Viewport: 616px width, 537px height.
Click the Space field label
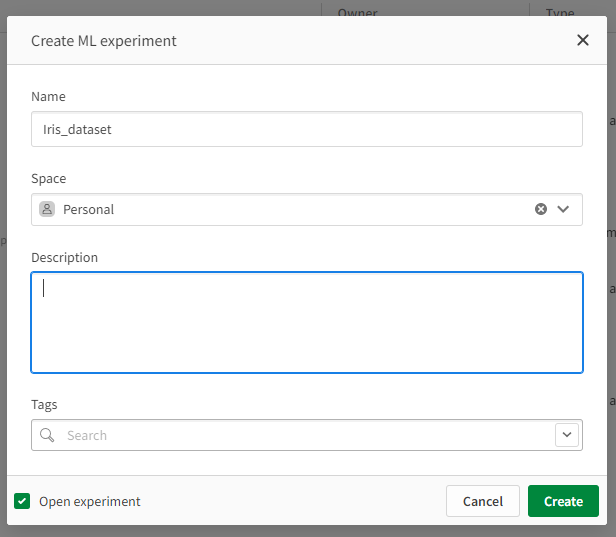point(49,178)
